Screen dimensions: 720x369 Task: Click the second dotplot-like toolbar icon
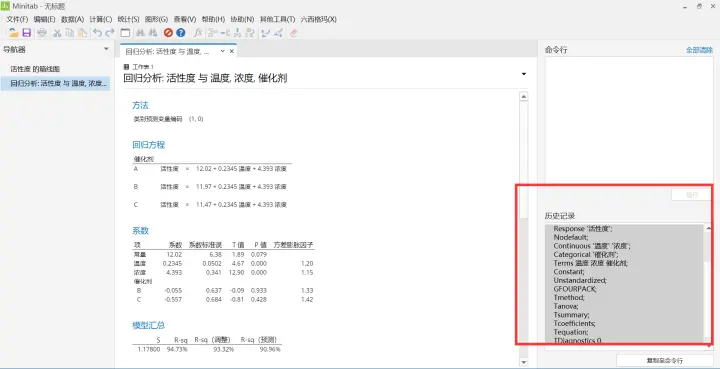[225, 33]
